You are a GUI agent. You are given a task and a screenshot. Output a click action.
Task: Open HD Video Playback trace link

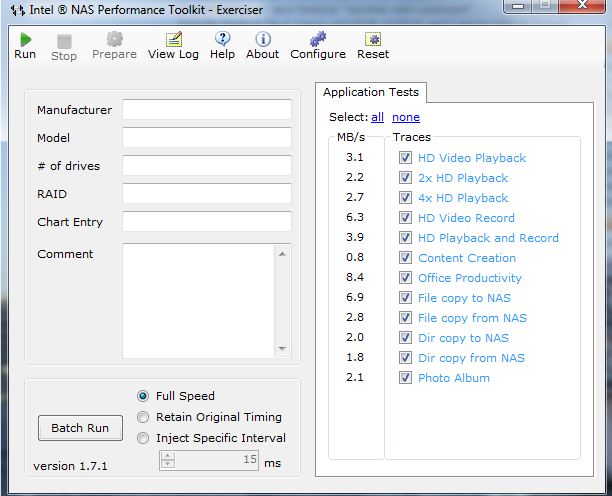pyautogui.click(x=472, y=158)
